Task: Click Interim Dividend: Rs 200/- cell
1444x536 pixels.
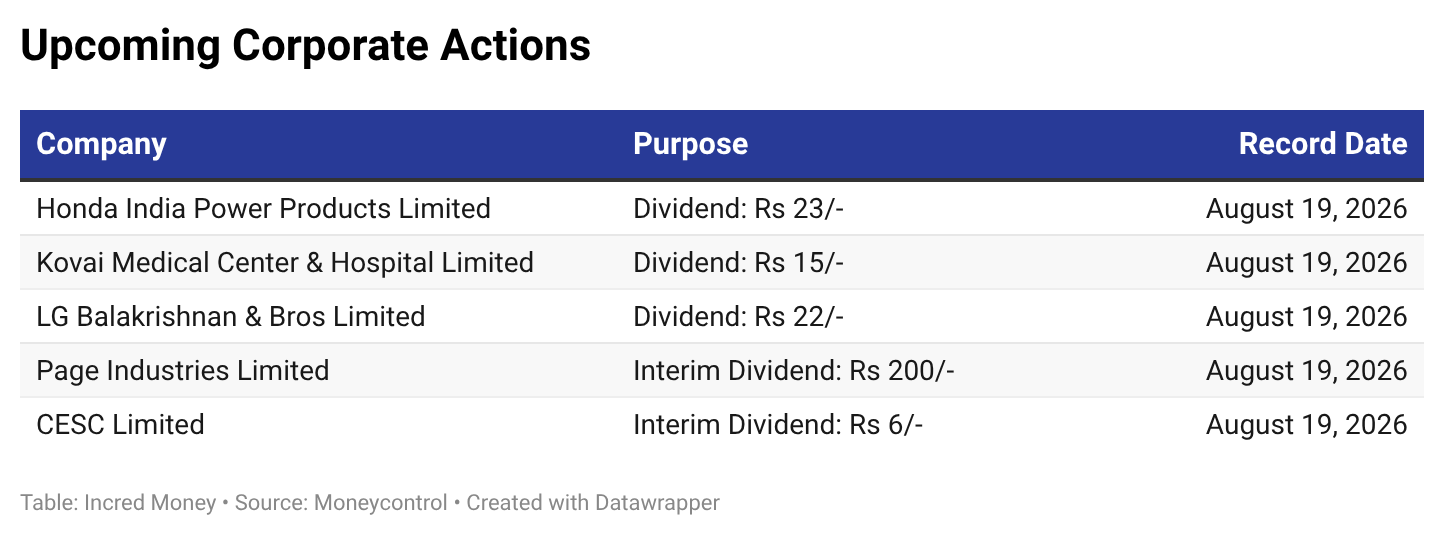Action: tap(794, 371)
